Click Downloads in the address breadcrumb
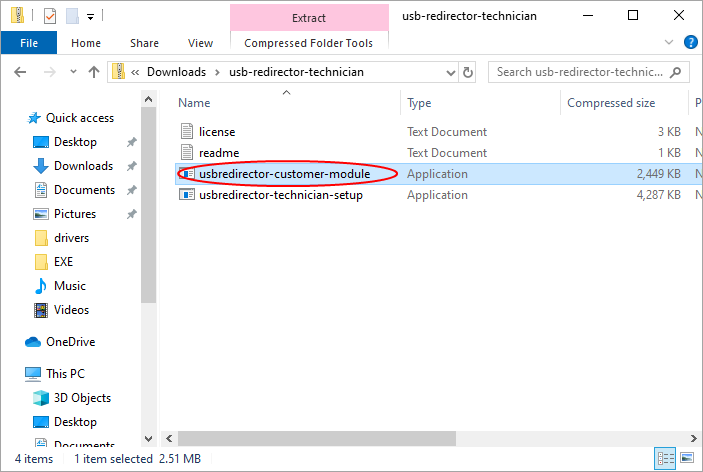The height and width of the screenshot is (472, 703). click(x=176, y=72)
